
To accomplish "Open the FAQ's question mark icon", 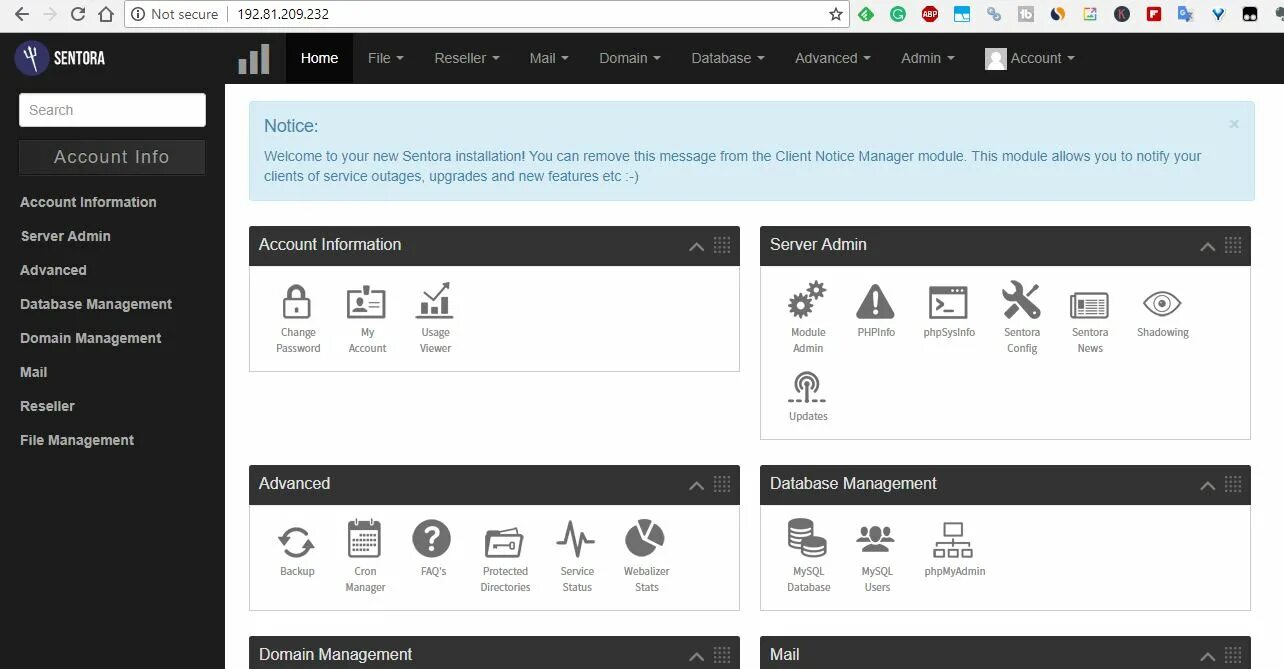I will tap(431, 539).
